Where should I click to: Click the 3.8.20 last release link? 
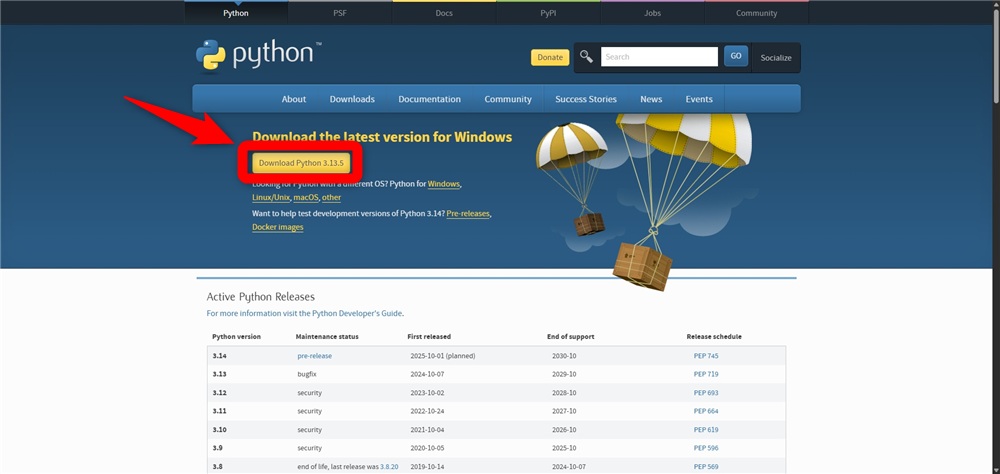pos(389,467)
